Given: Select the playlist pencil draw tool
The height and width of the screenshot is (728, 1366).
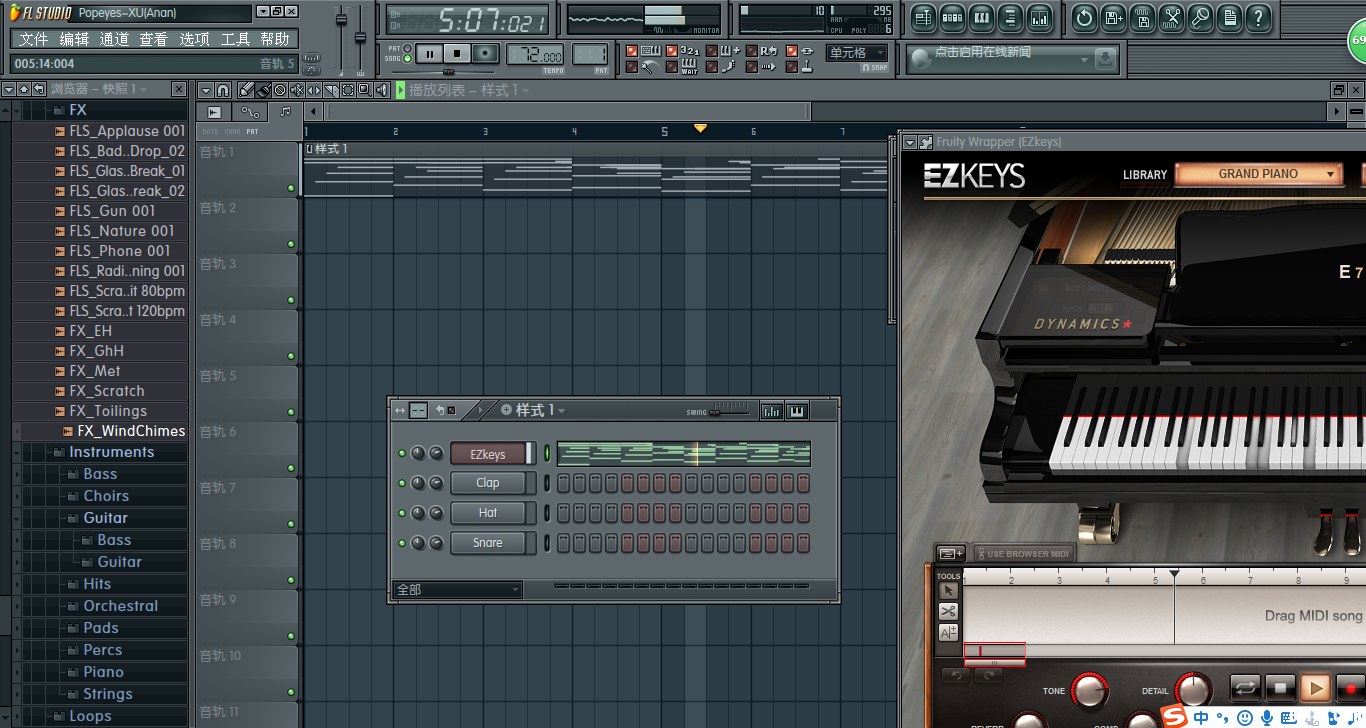Looking at the screenshot, I should click(247, 90).
